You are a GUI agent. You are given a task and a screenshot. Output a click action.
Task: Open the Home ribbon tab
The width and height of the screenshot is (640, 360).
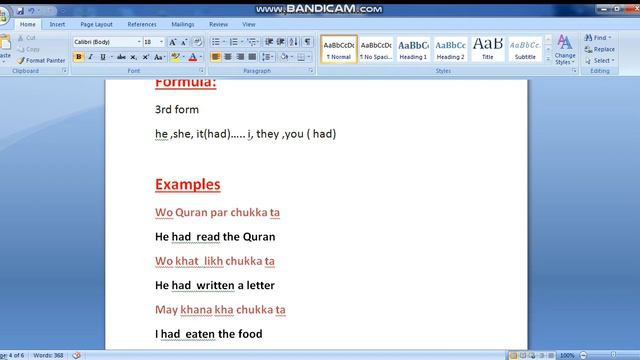[x=28, y=24]
